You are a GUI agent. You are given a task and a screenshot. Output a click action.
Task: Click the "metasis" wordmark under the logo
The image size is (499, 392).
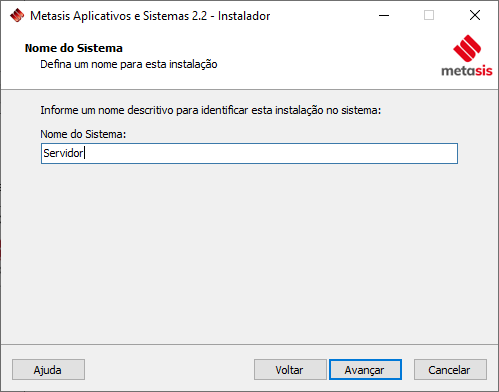coord(467,71)
